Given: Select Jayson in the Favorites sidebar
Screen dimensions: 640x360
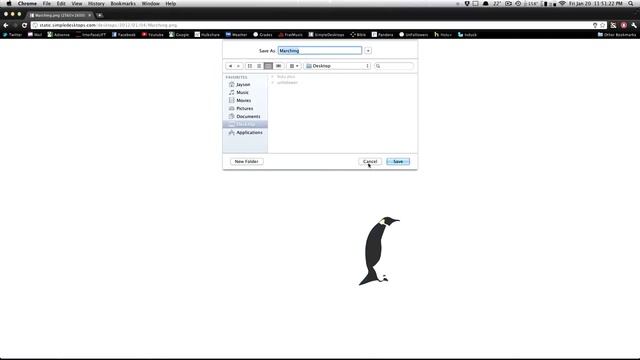Looking at the screenshot, I should click(x=245, y=84).
